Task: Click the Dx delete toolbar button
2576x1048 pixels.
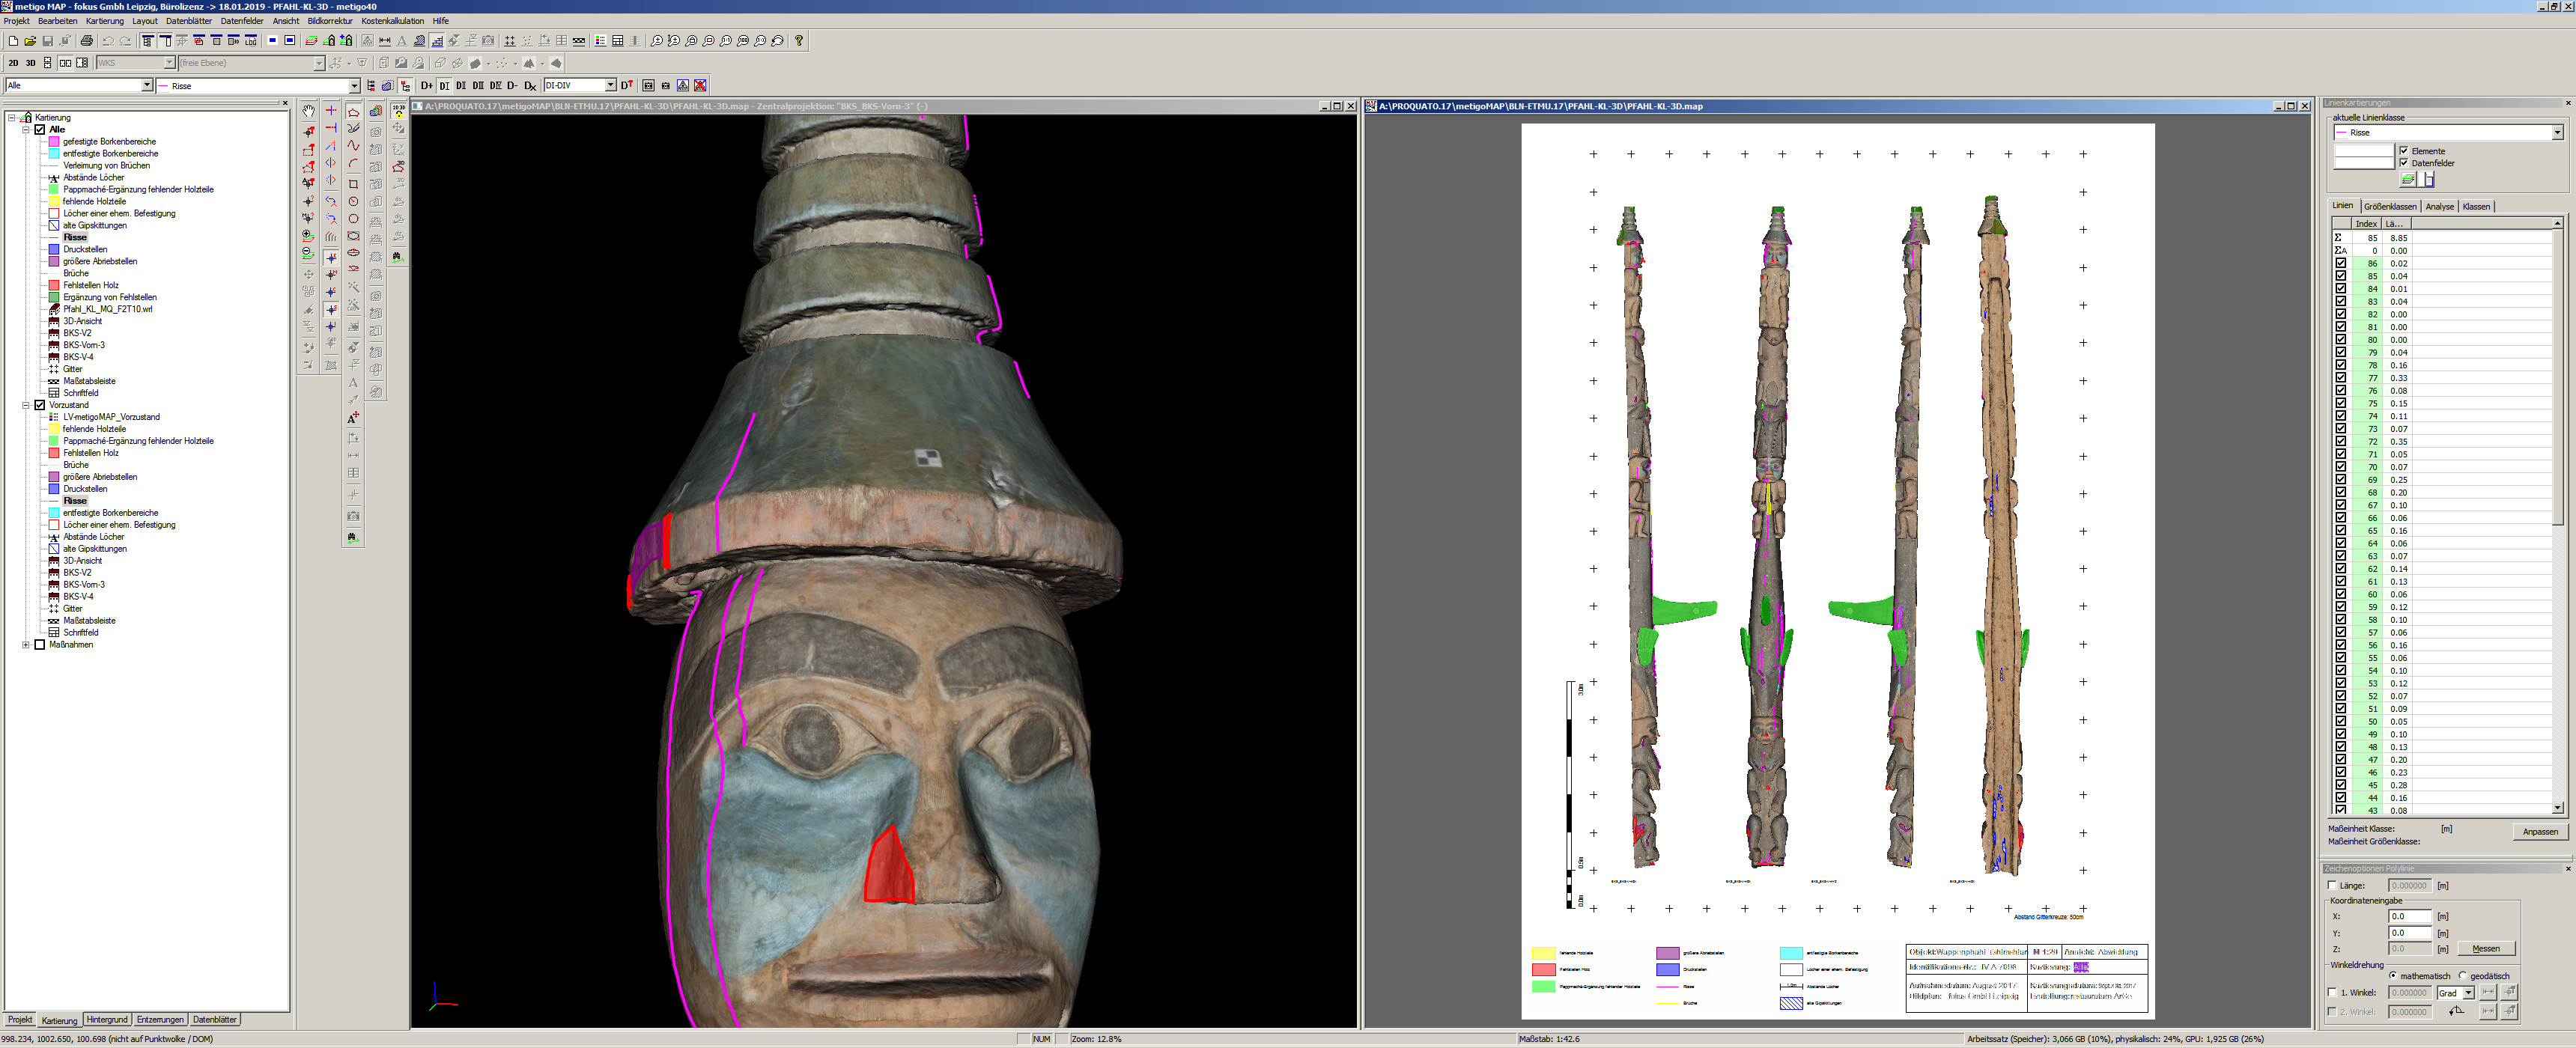Action: click(530, 86)
